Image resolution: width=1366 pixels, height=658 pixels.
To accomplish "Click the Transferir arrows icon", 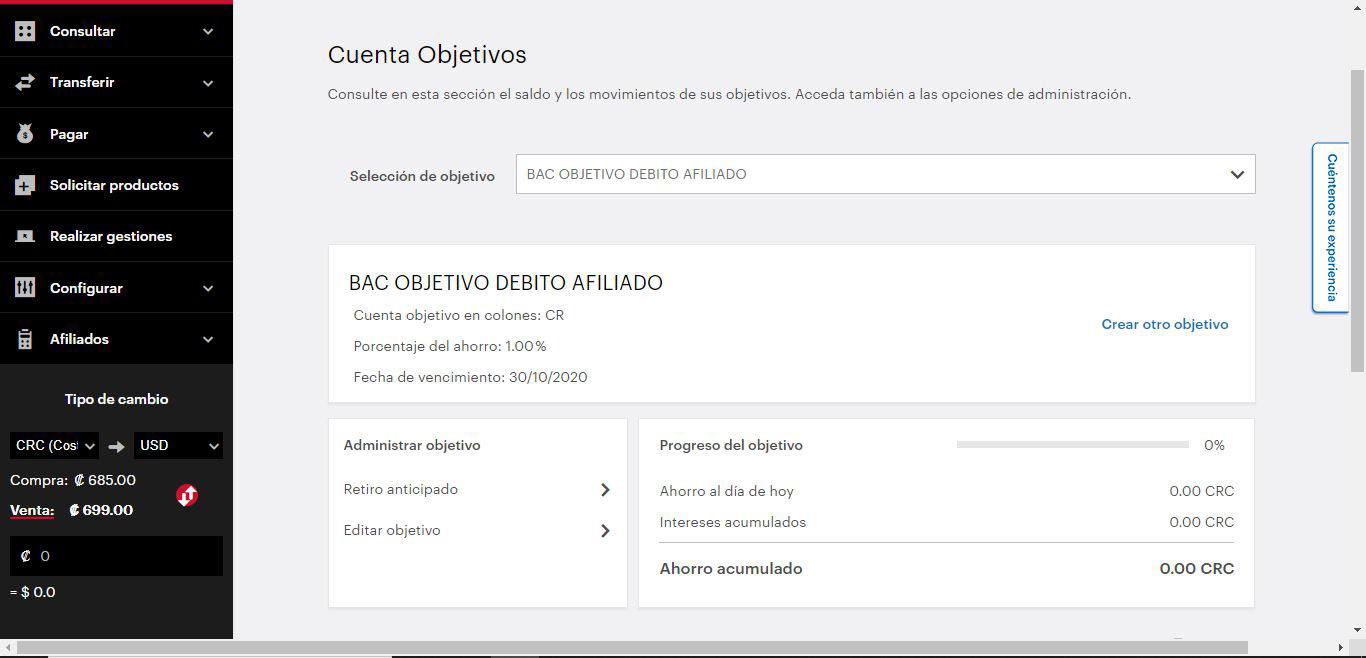I will click(x=25, y=83).
